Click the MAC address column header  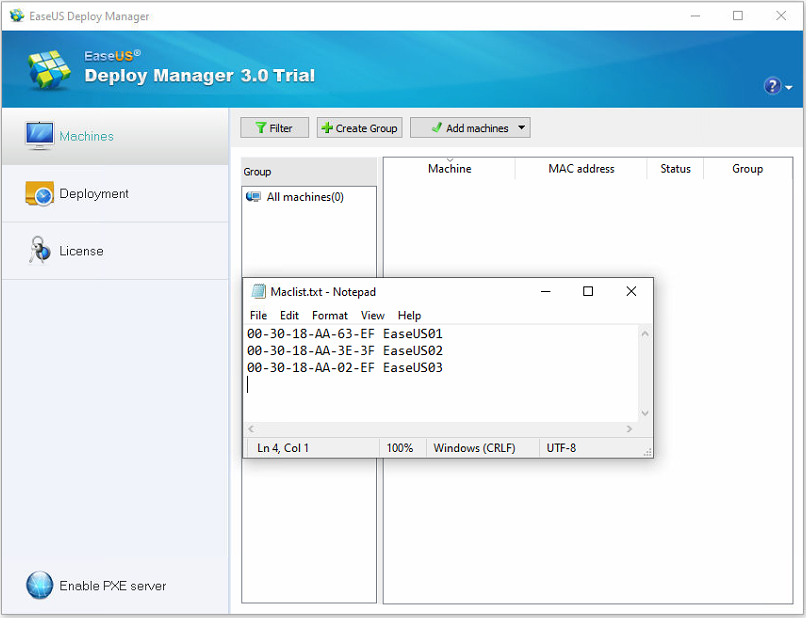(581, 169)
